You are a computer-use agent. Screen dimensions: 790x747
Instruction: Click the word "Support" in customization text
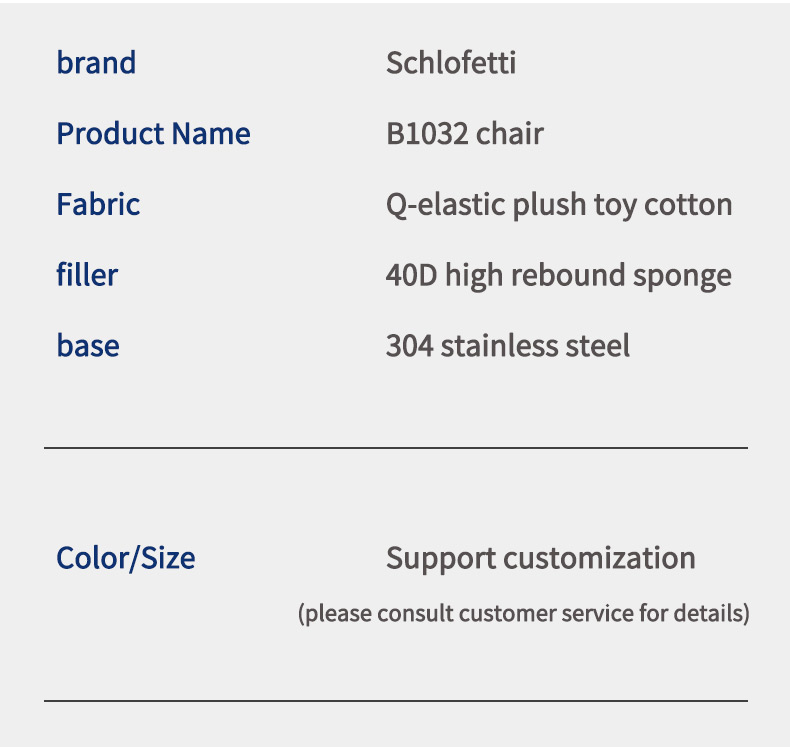tap(440, 558)
